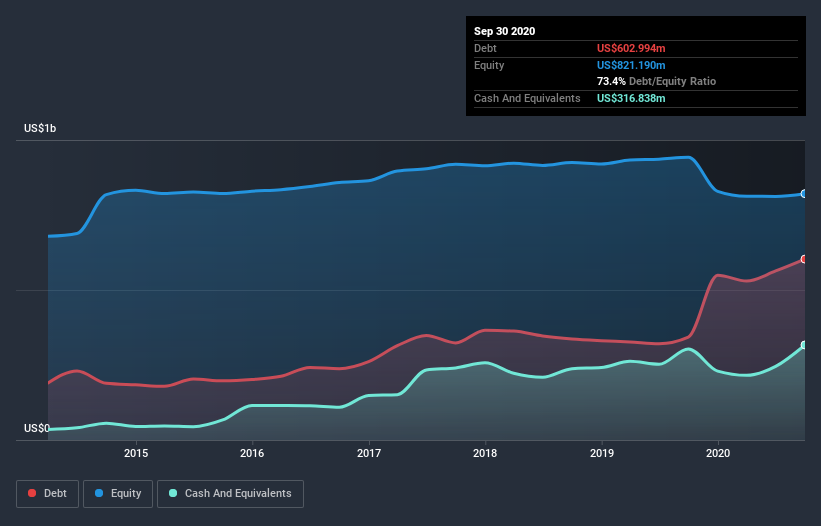Click the 2017 x-axis label
Viewport: 821px width, 526px height.
369,453
